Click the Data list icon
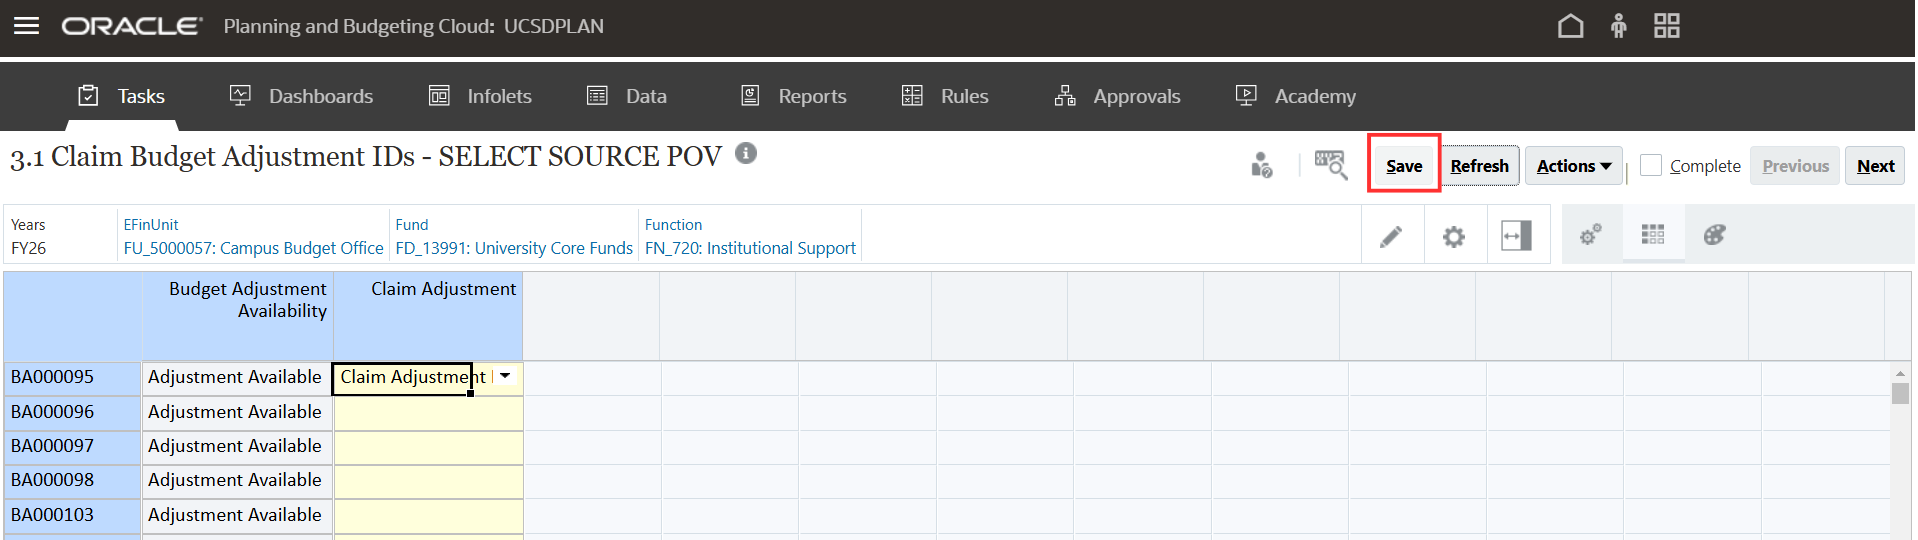 click(x=597, y=96)
